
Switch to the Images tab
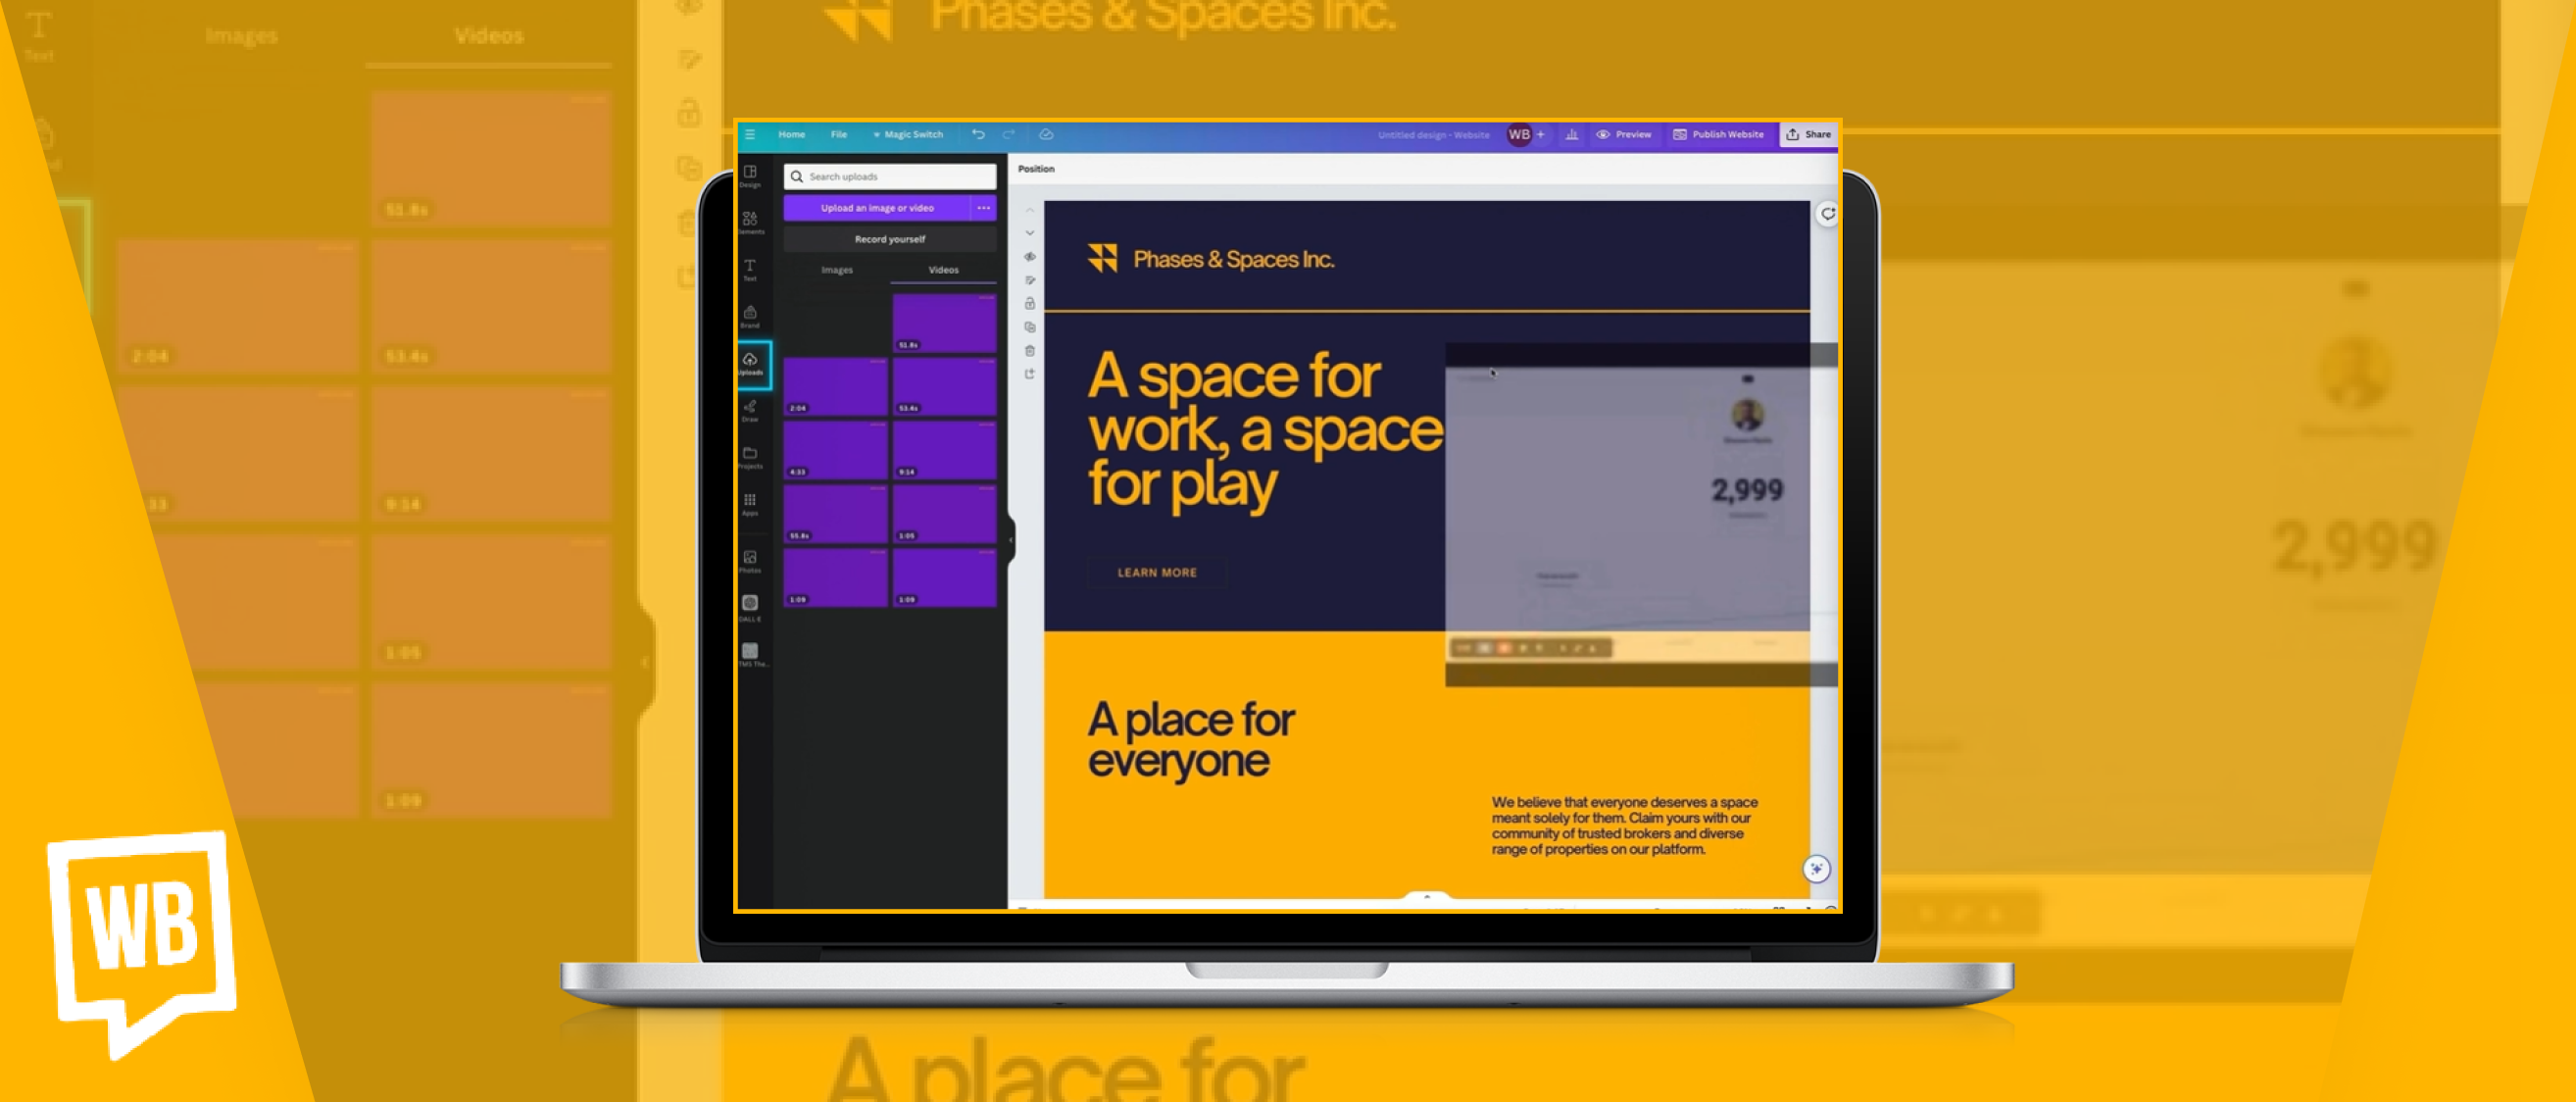point(837,270)
